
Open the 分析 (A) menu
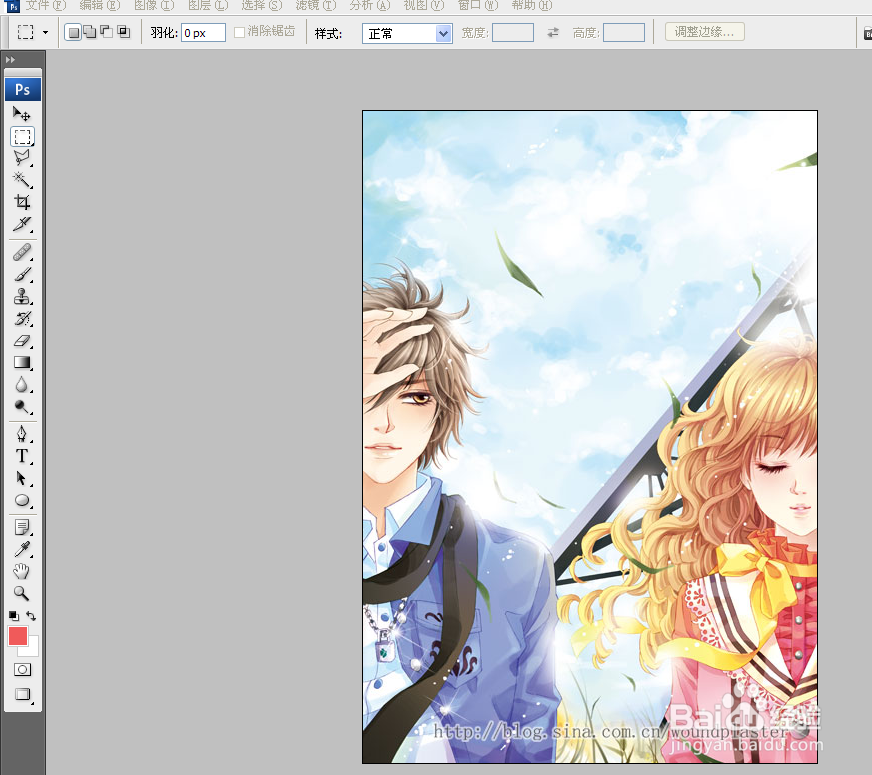pyautogui.click(x=370, y=6)
